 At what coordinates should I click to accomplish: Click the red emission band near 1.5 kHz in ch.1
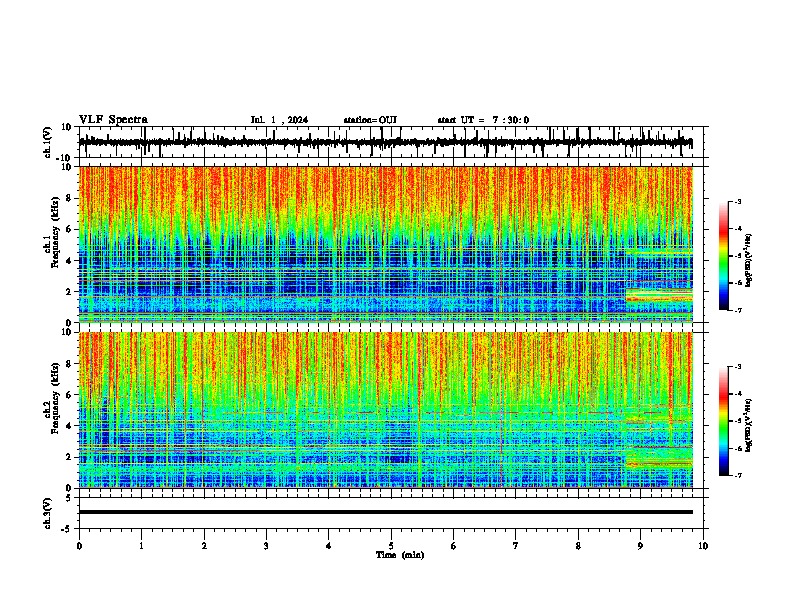click(659, 298)
